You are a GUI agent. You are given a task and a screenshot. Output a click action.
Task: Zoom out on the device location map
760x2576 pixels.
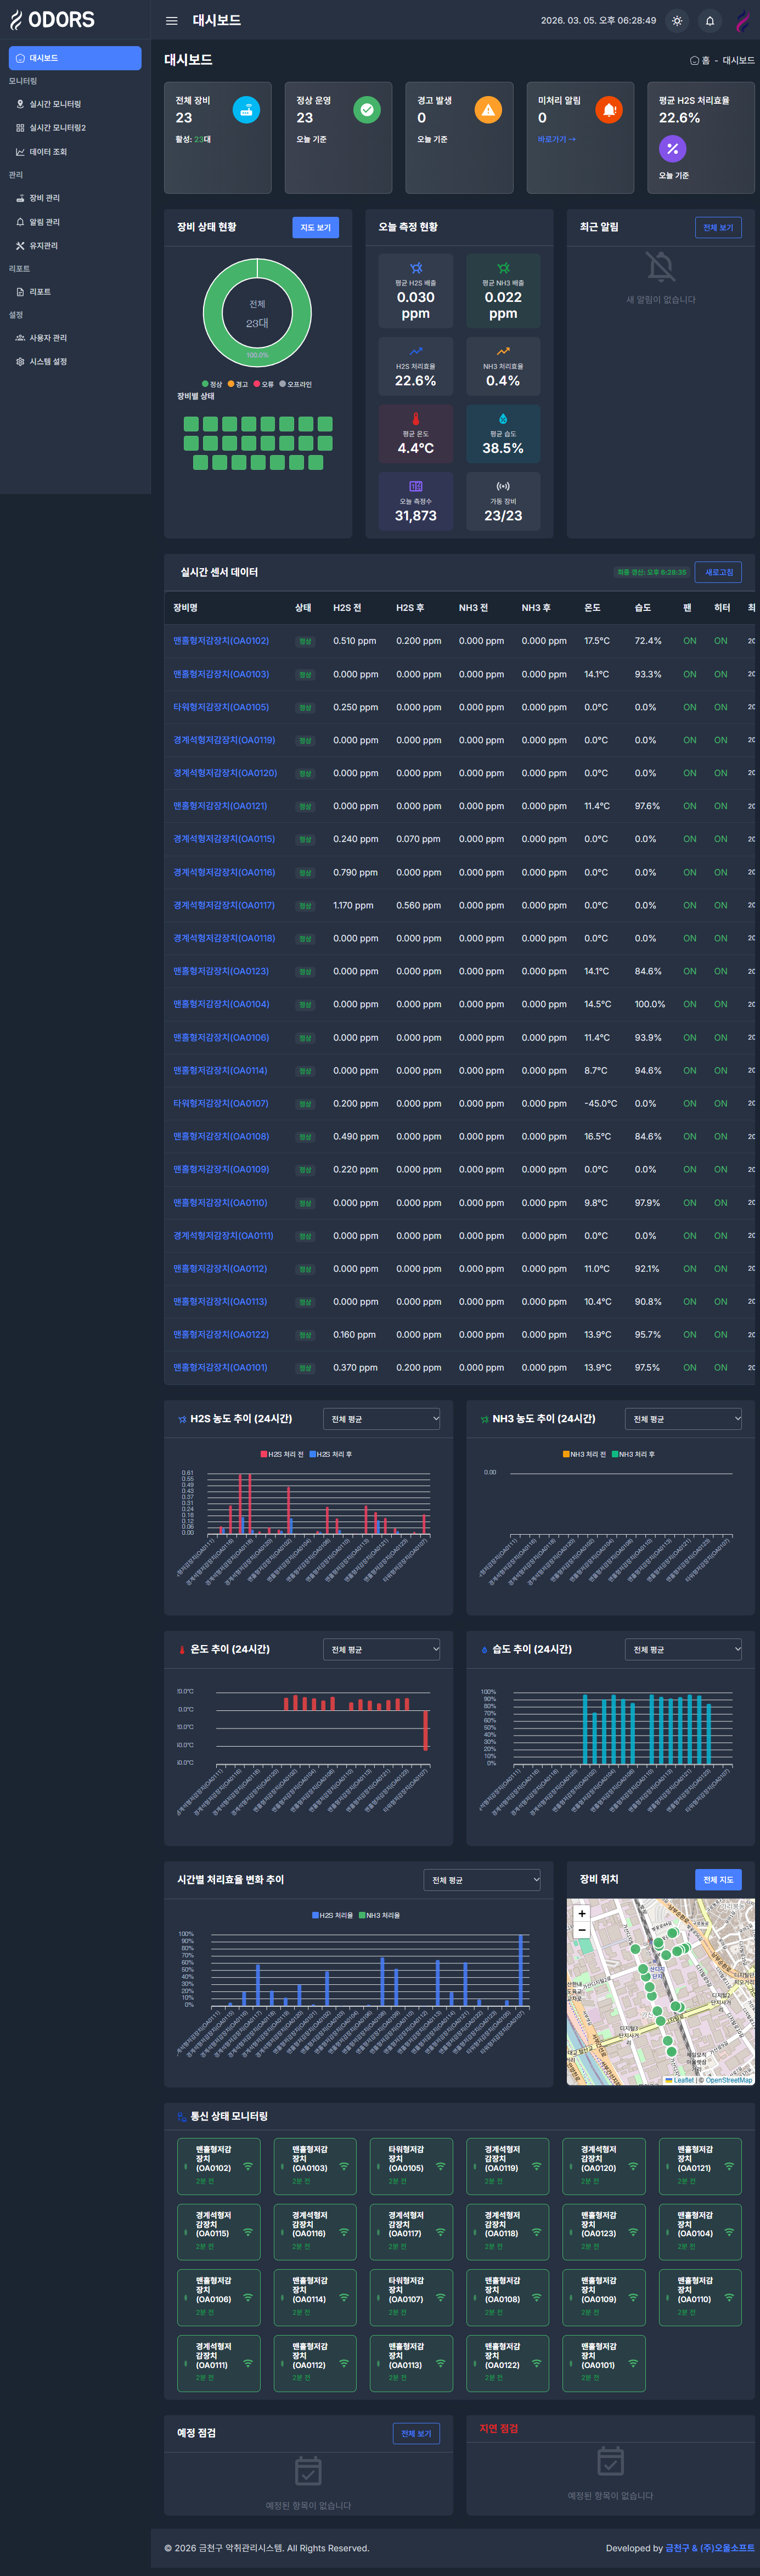coord(582,1930)
